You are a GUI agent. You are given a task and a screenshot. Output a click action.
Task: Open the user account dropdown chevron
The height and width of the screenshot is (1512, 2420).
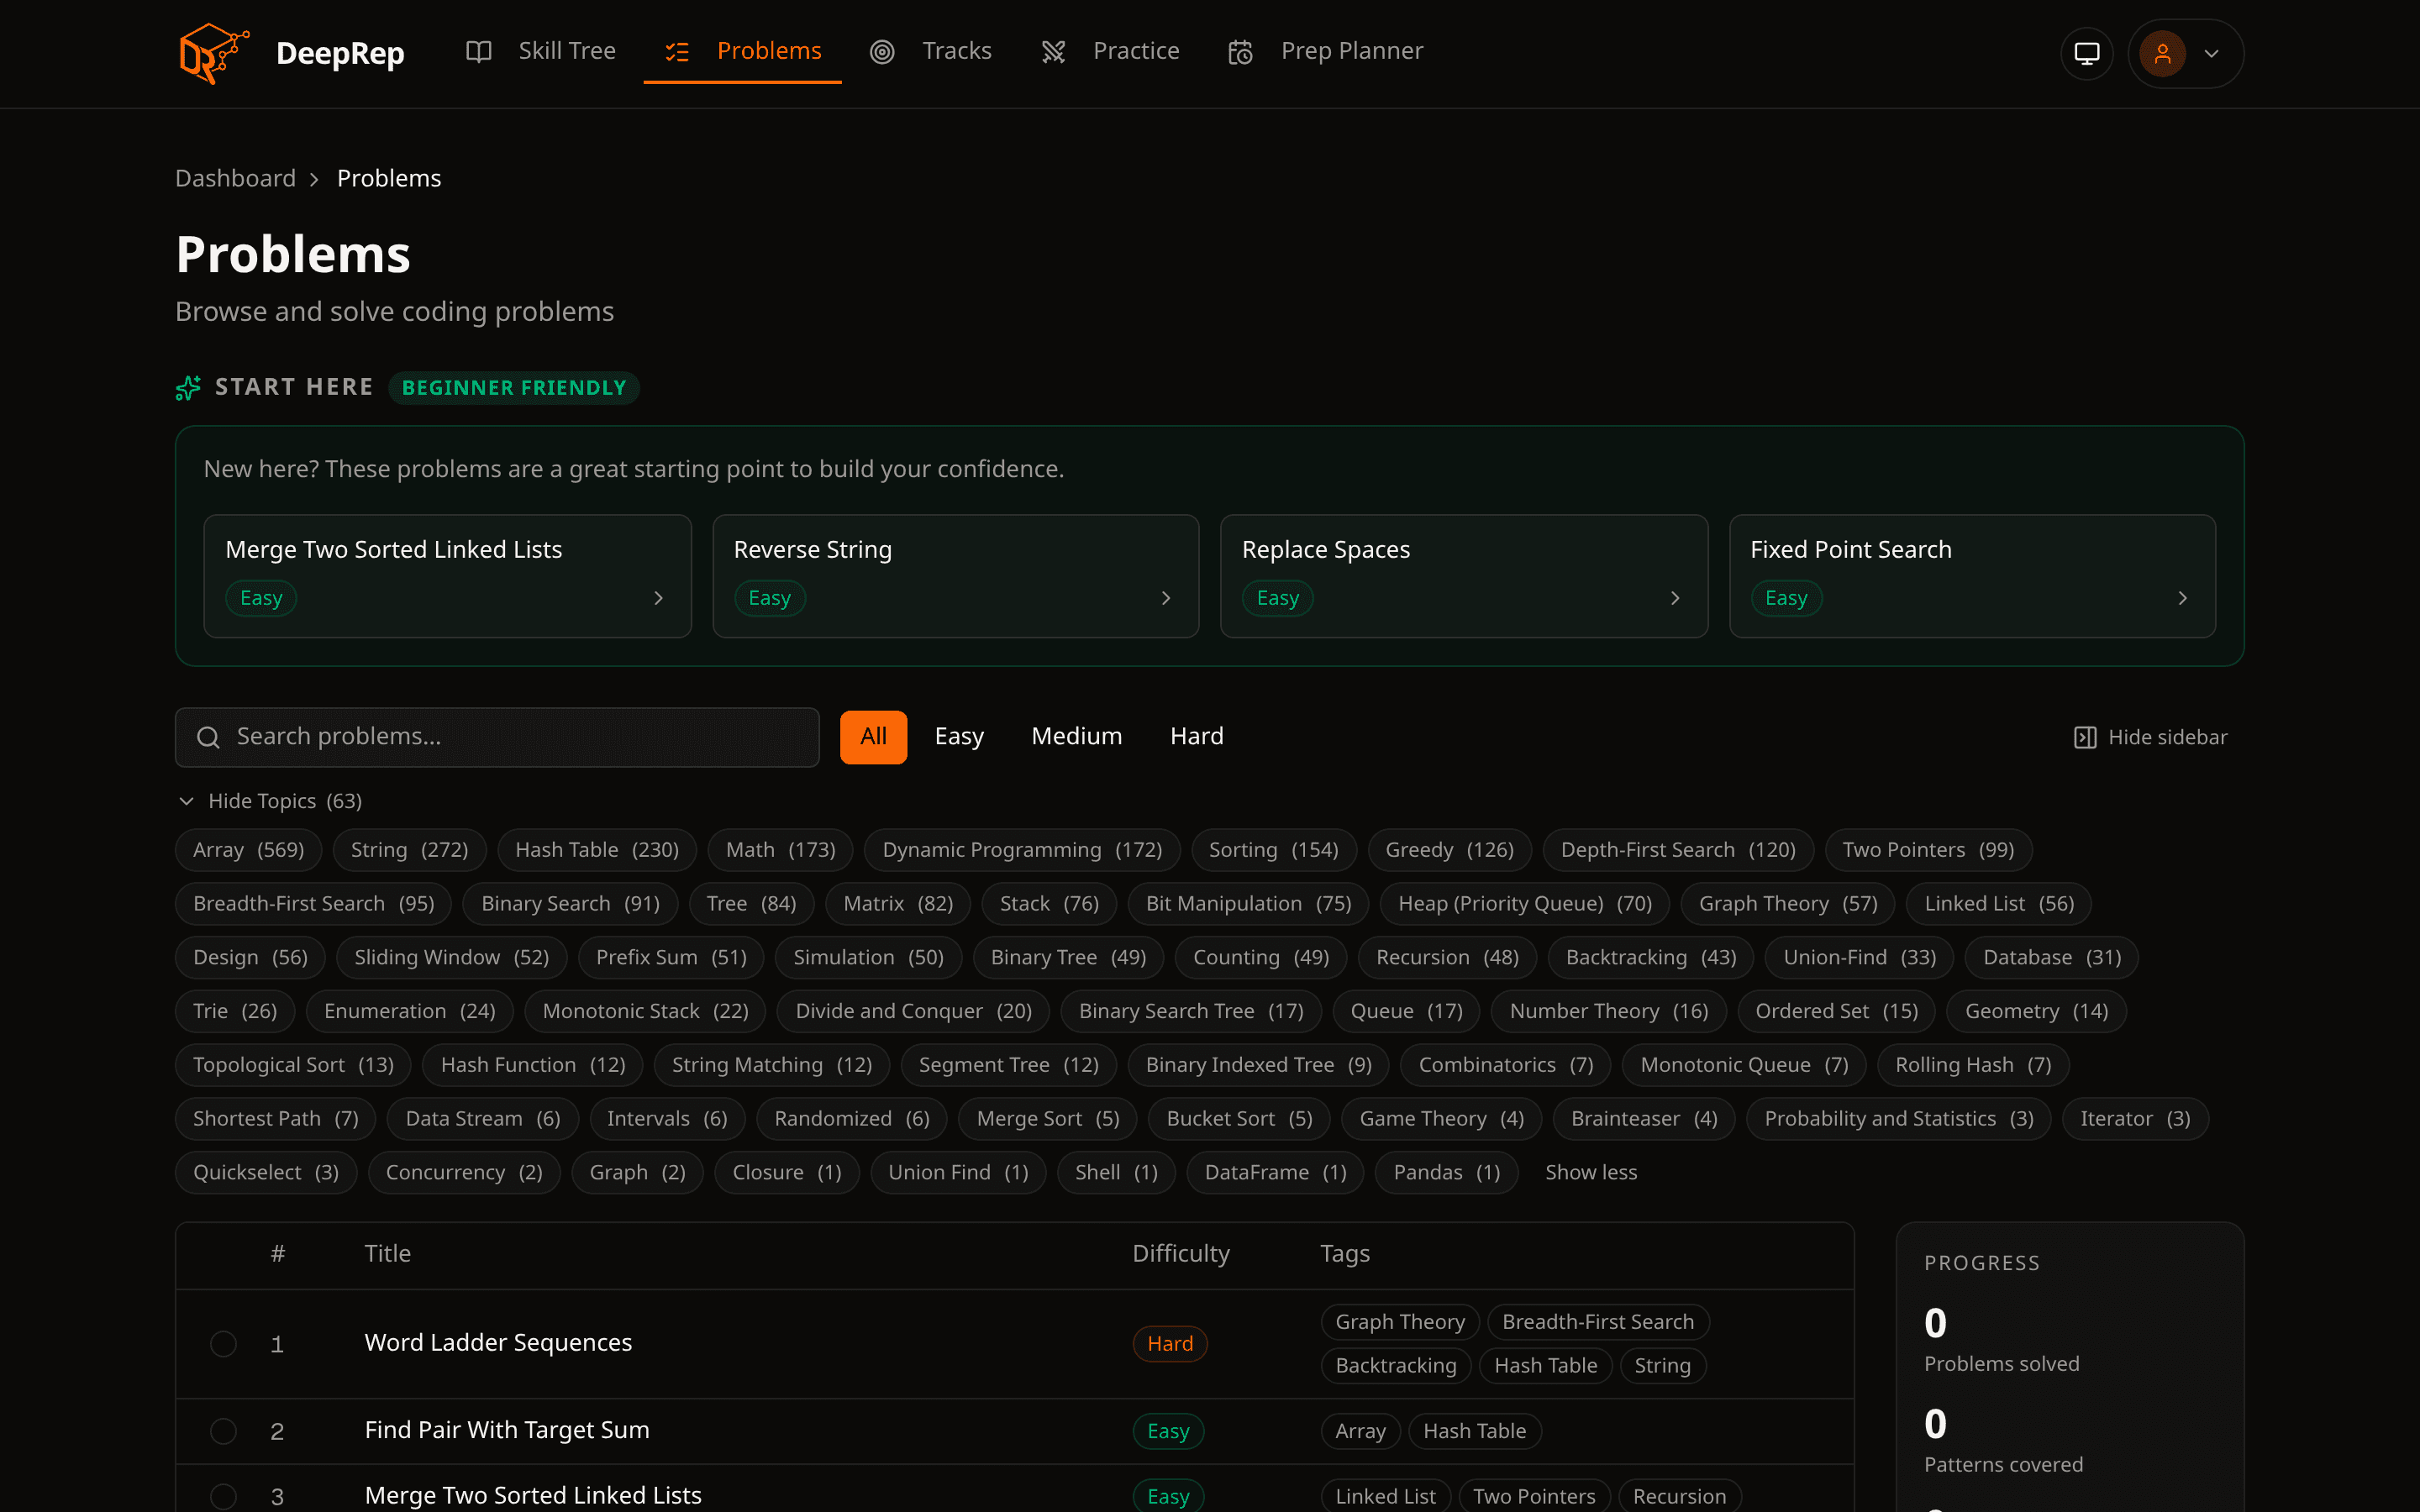click(2211, 54)
